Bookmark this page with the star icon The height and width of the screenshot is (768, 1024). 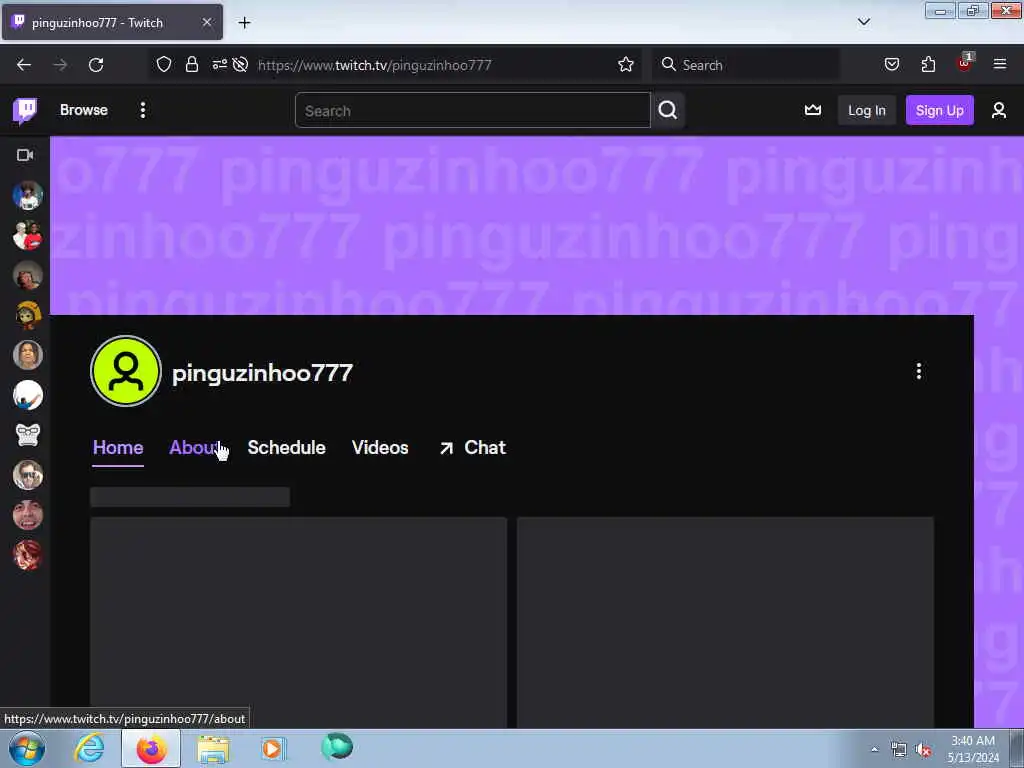click(x=626, y=64)
